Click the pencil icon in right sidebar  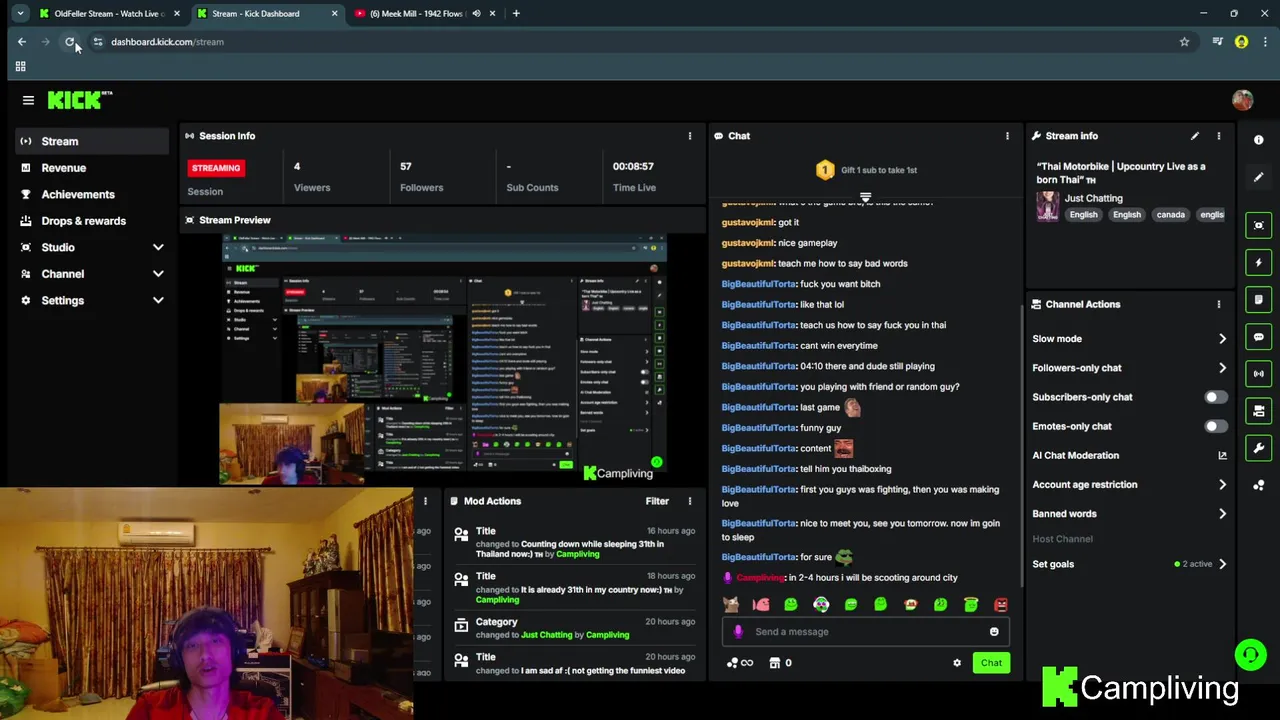pos(1258,177)
